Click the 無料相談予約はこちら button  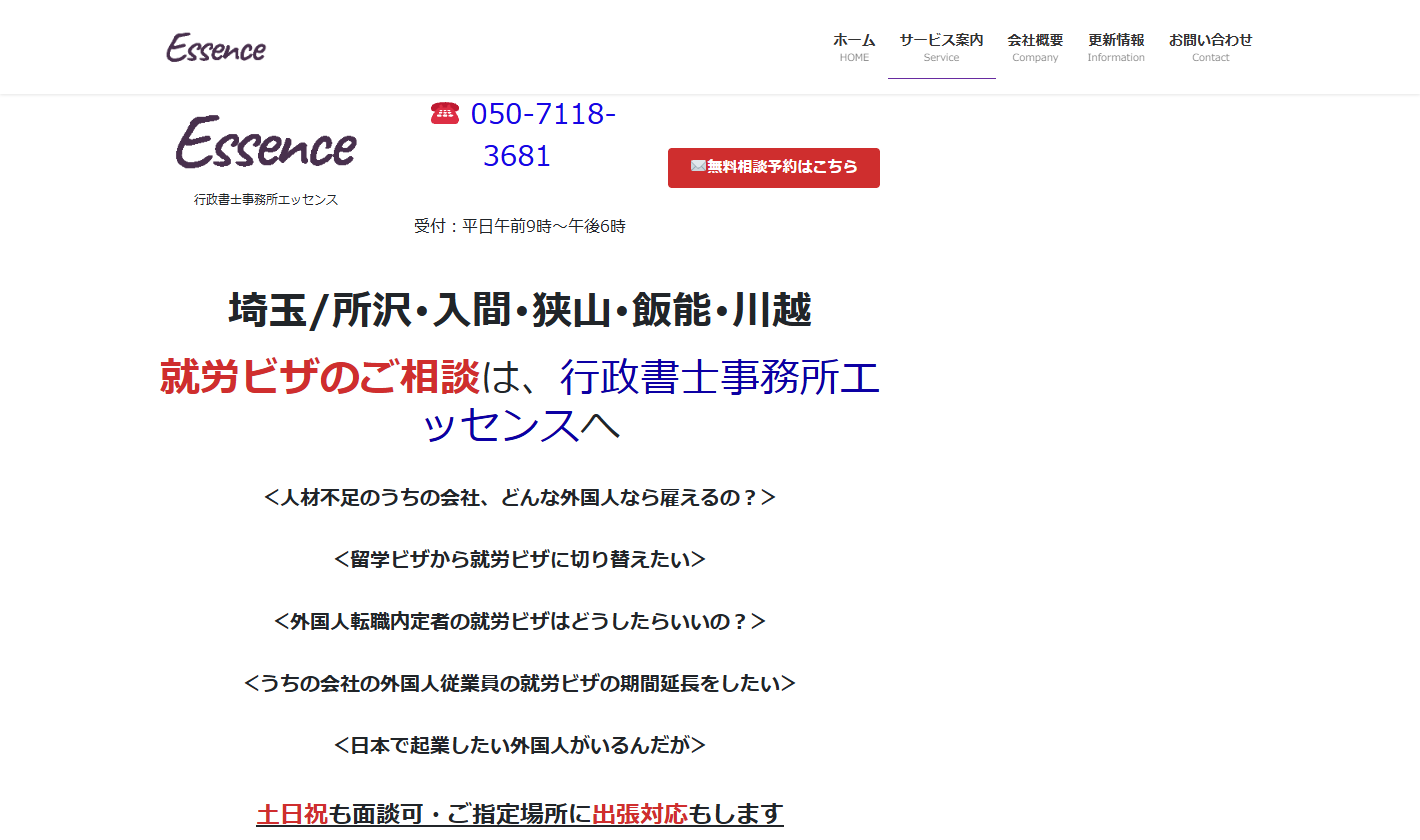[773, 167]
